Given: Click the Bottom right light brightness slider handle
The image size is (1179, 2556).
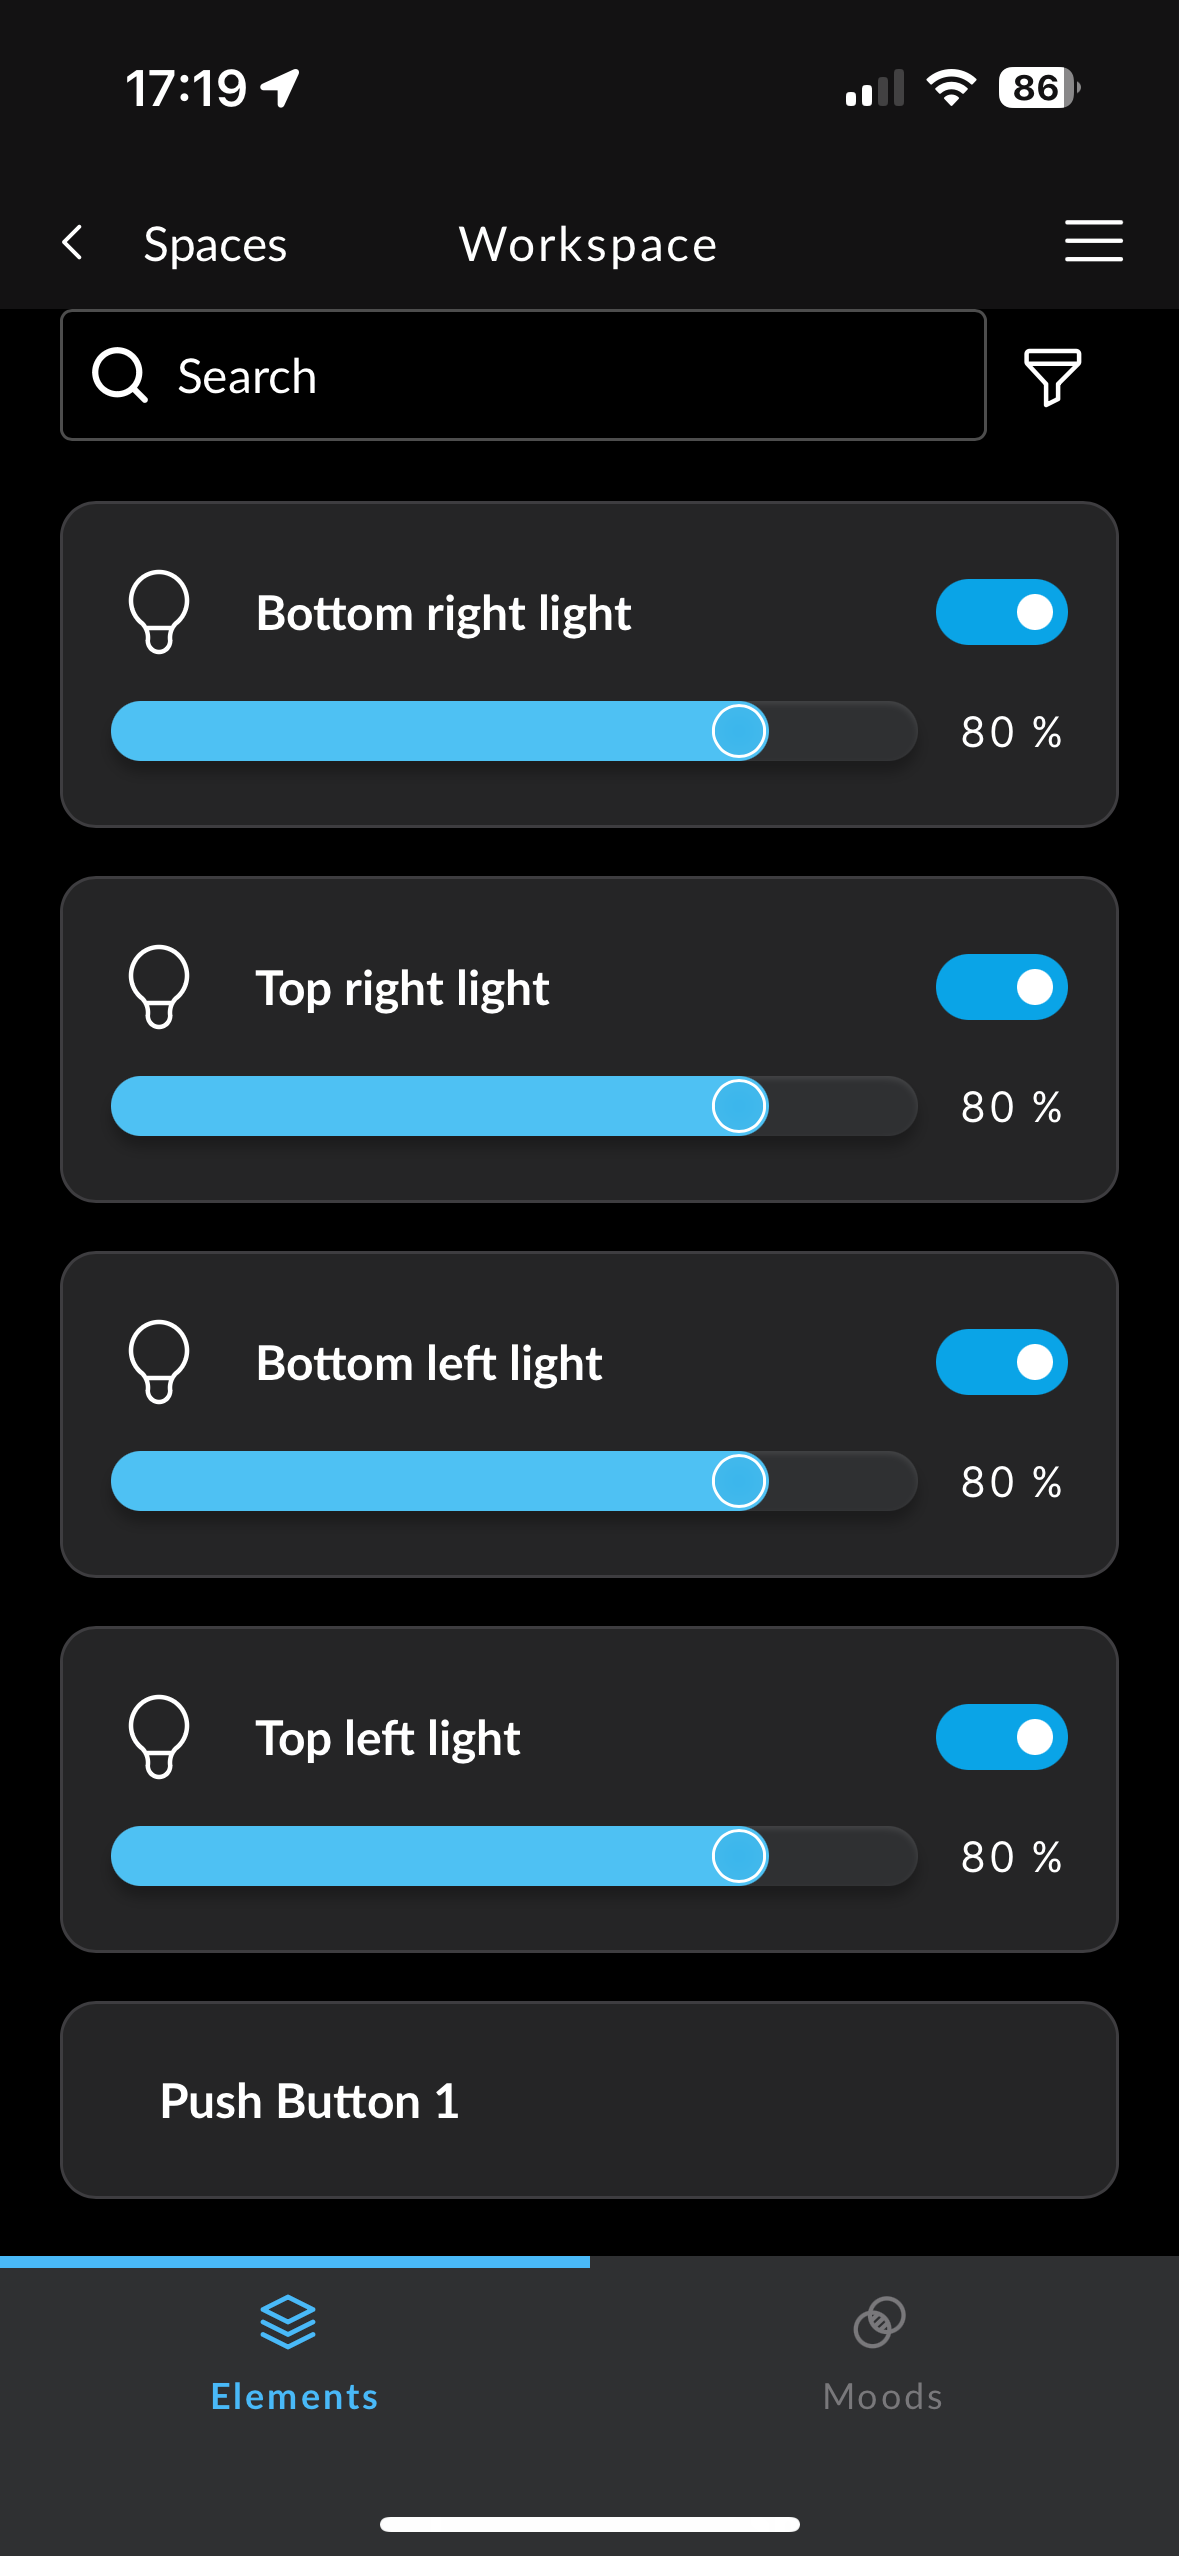Looking at the screenshot, I should [739, 731].
